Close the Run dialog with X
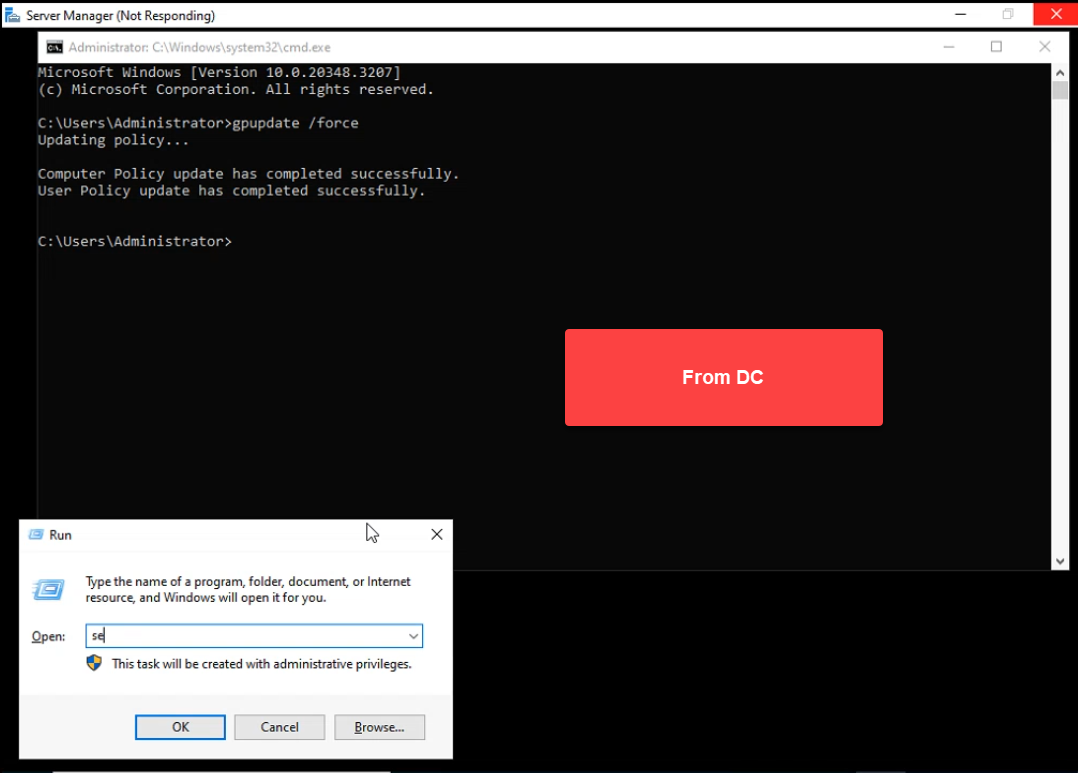Screen dimensions: 1078x773 coord(437,534)
